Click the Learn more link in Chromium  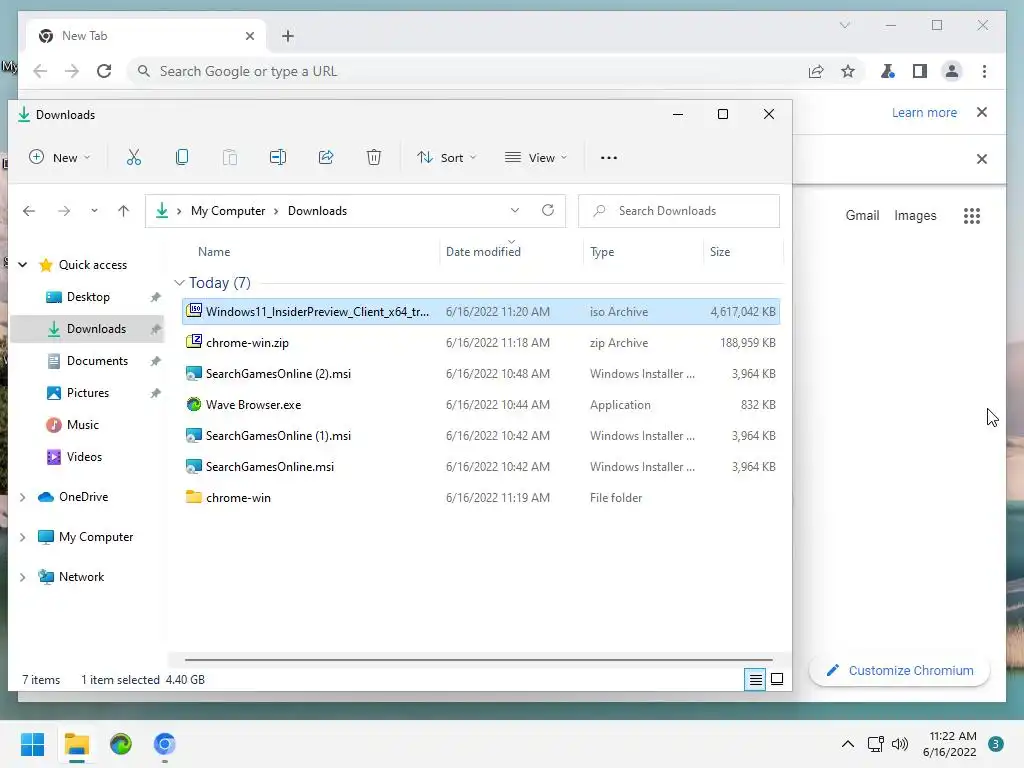coord(924,112)
